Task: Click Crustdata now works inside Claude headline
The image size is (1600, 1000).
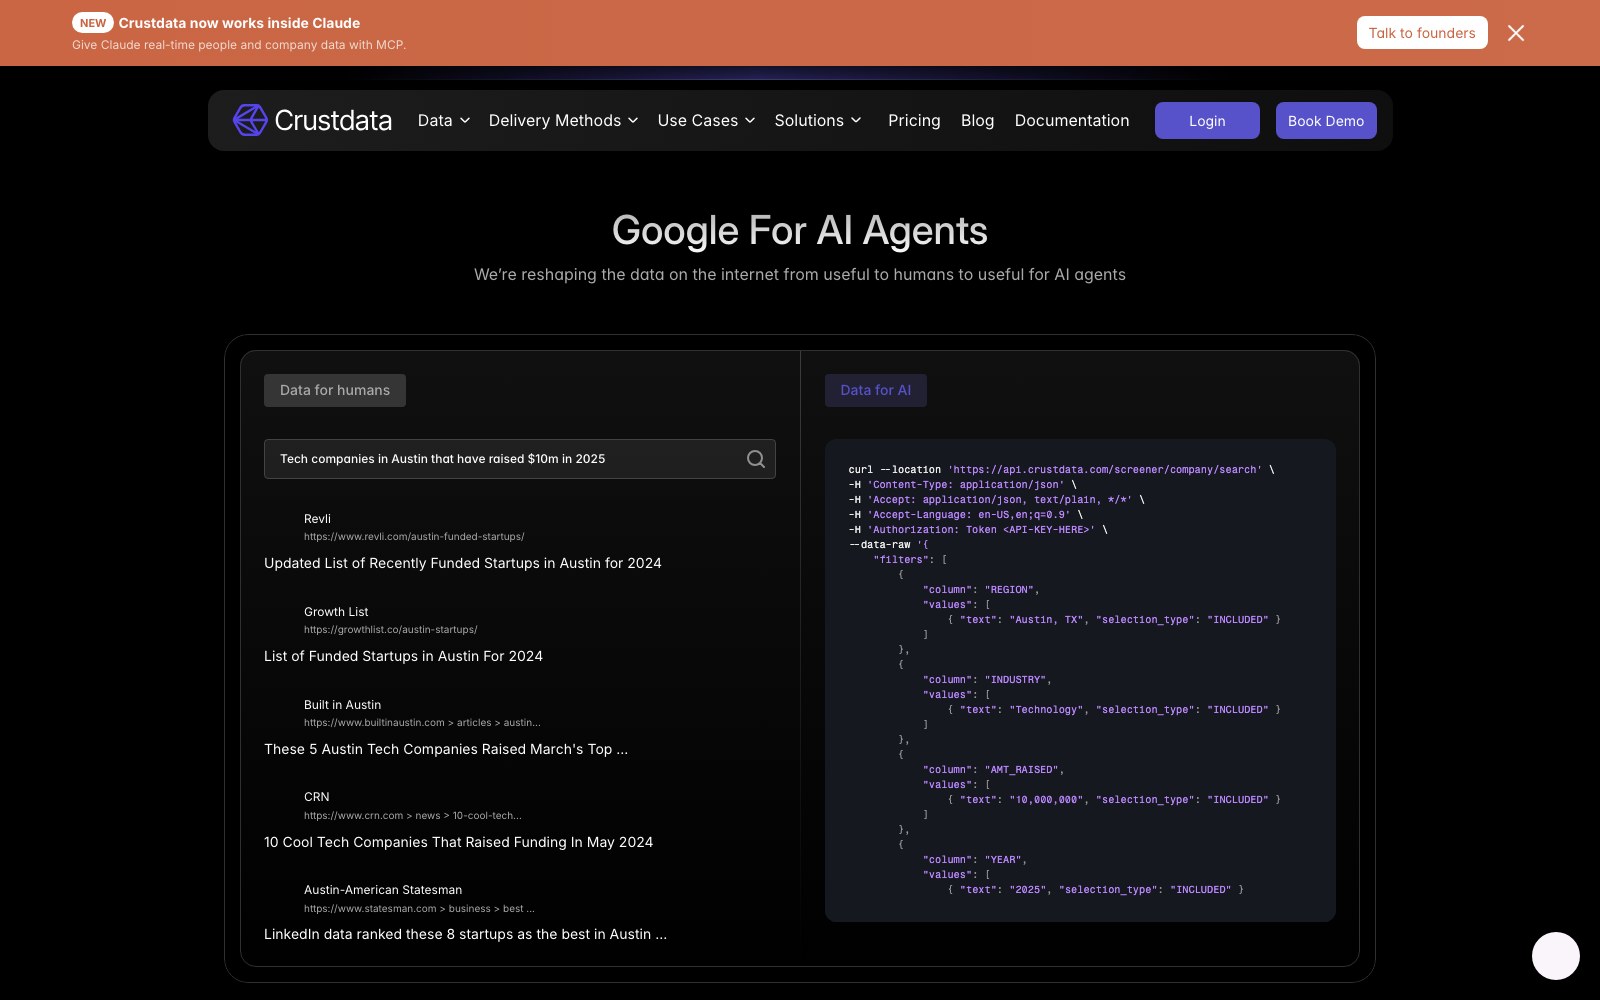Action: click(x=239, y=23)
